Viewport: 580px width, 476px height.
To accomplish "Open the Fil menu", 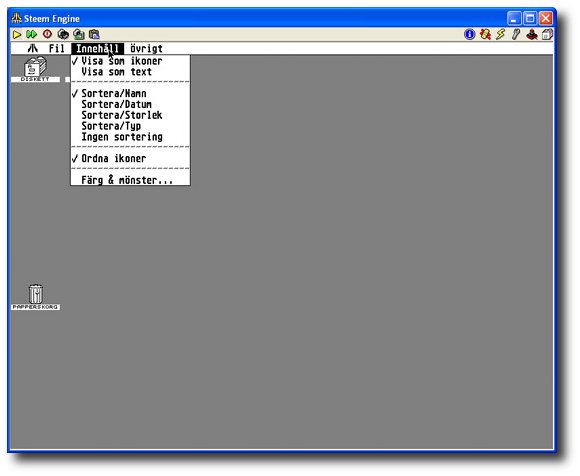I will [57, 48].
